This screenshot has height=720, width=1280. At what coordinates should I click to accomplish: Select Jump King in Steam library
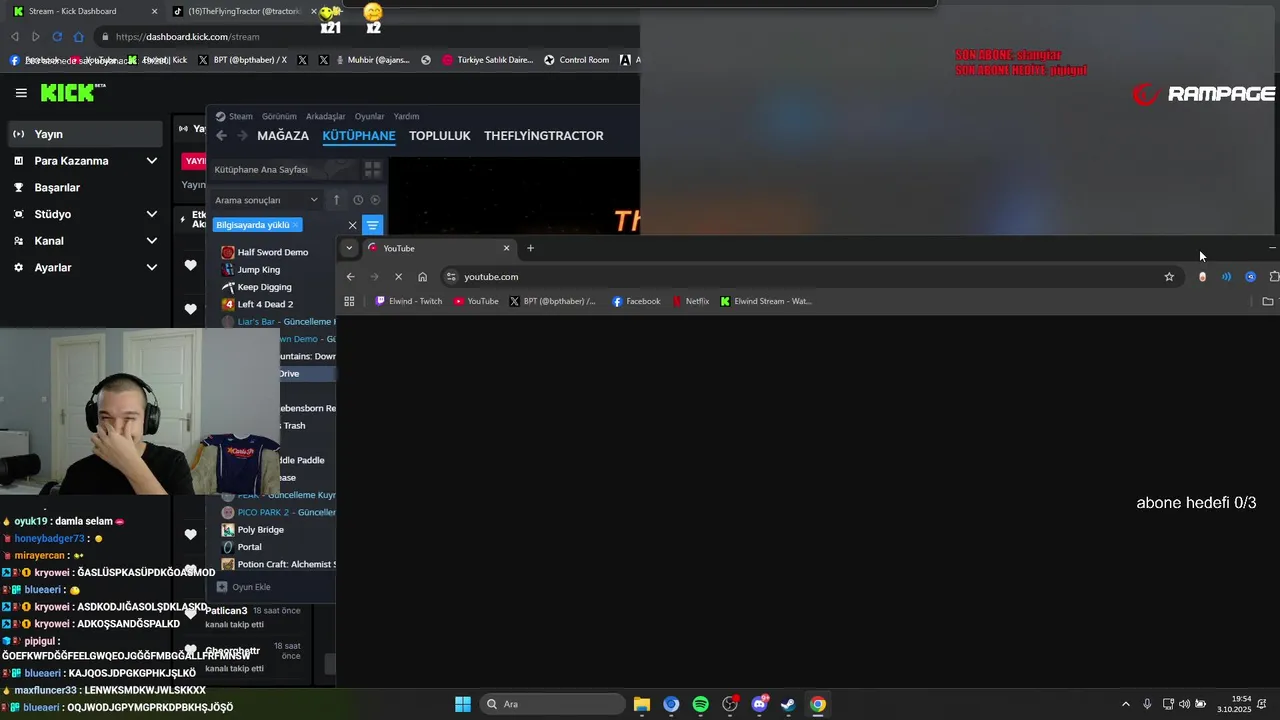259,270
